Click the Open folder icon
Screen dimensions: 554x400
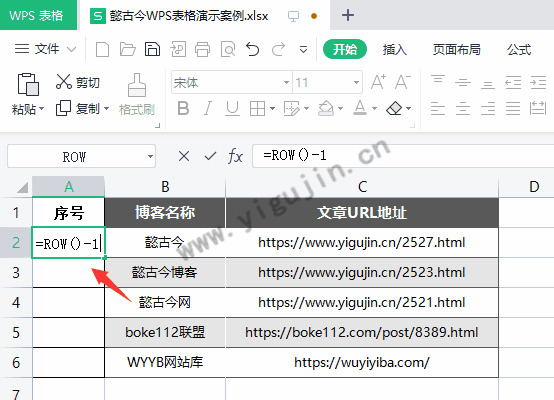128,49
